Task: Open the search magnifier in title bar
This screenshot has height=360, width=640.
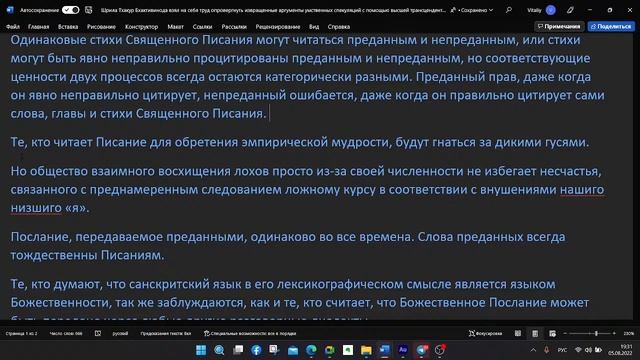Action: (x=509, y=10)
